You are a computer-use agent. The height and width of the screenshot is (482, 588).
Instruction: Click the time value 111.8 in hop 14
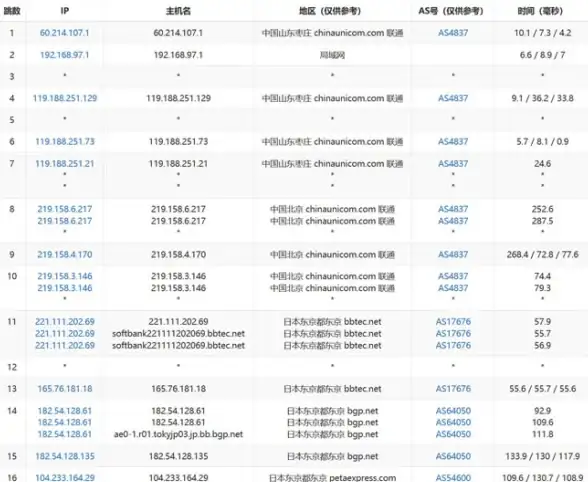[x=542, y=434]
